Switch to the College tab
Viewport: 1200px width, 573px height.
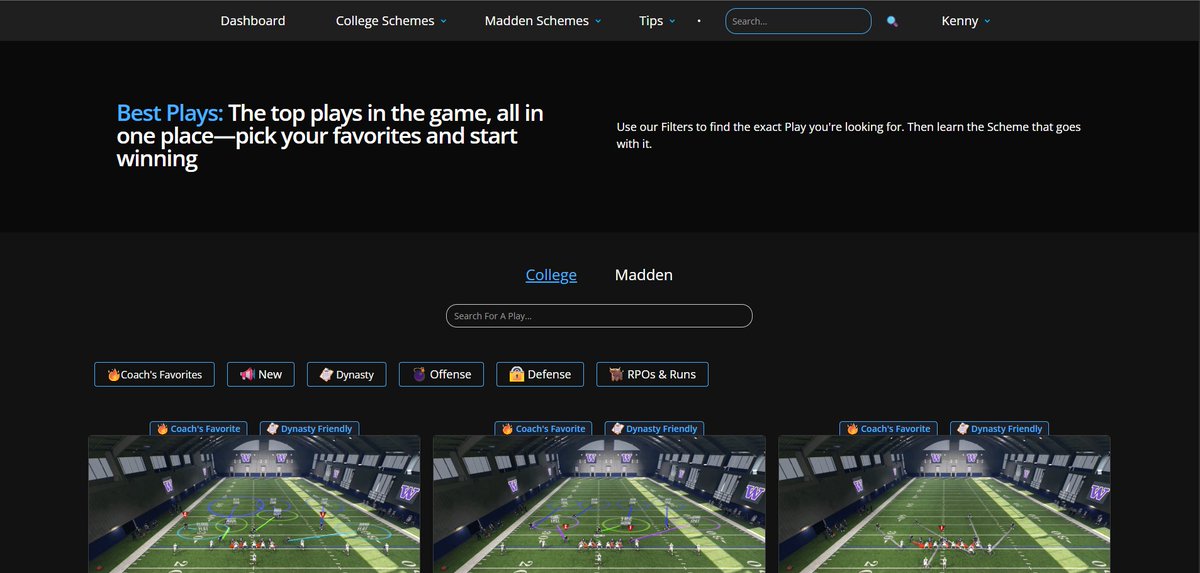click(551, 275)
